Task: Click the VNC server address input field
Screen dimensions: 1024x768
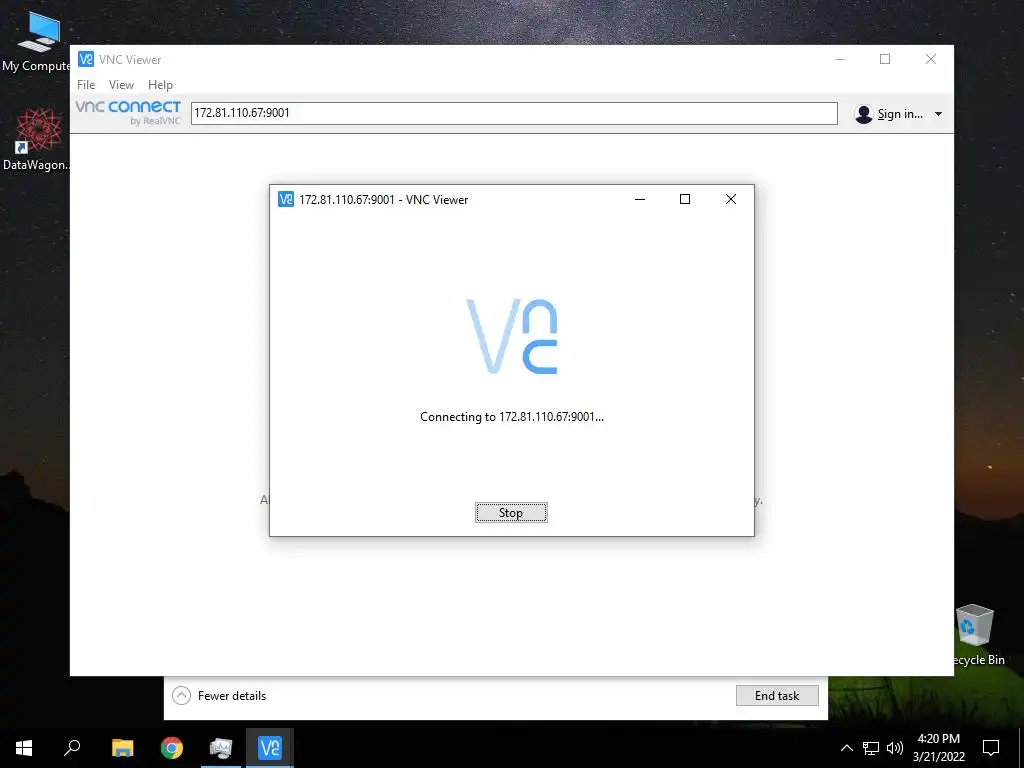Action: pyautogui.click(x=514, y=113)
